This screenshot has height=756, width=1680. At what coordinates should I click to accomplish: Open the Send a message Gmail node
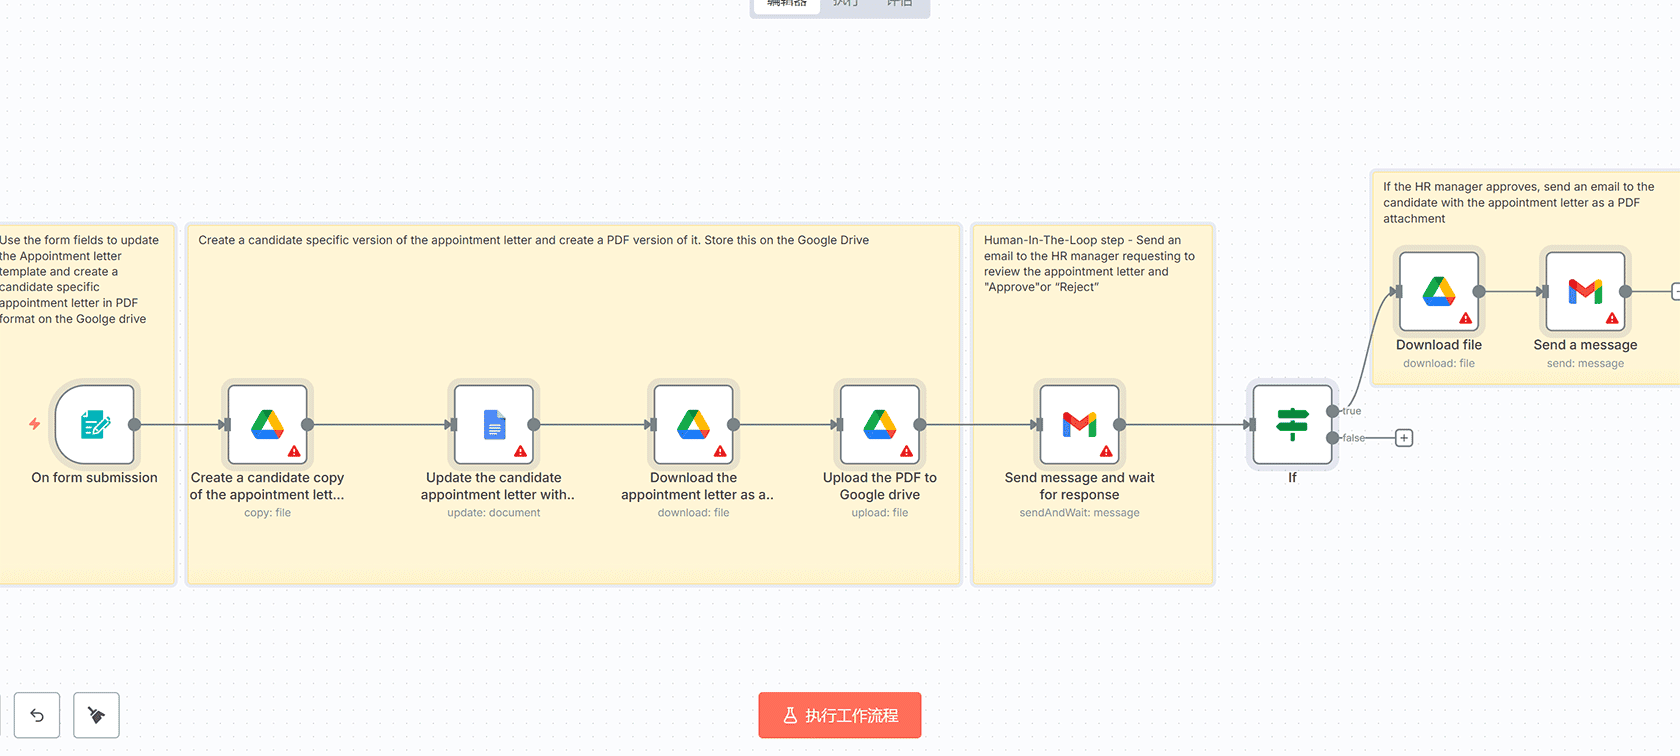[1585, 291]
